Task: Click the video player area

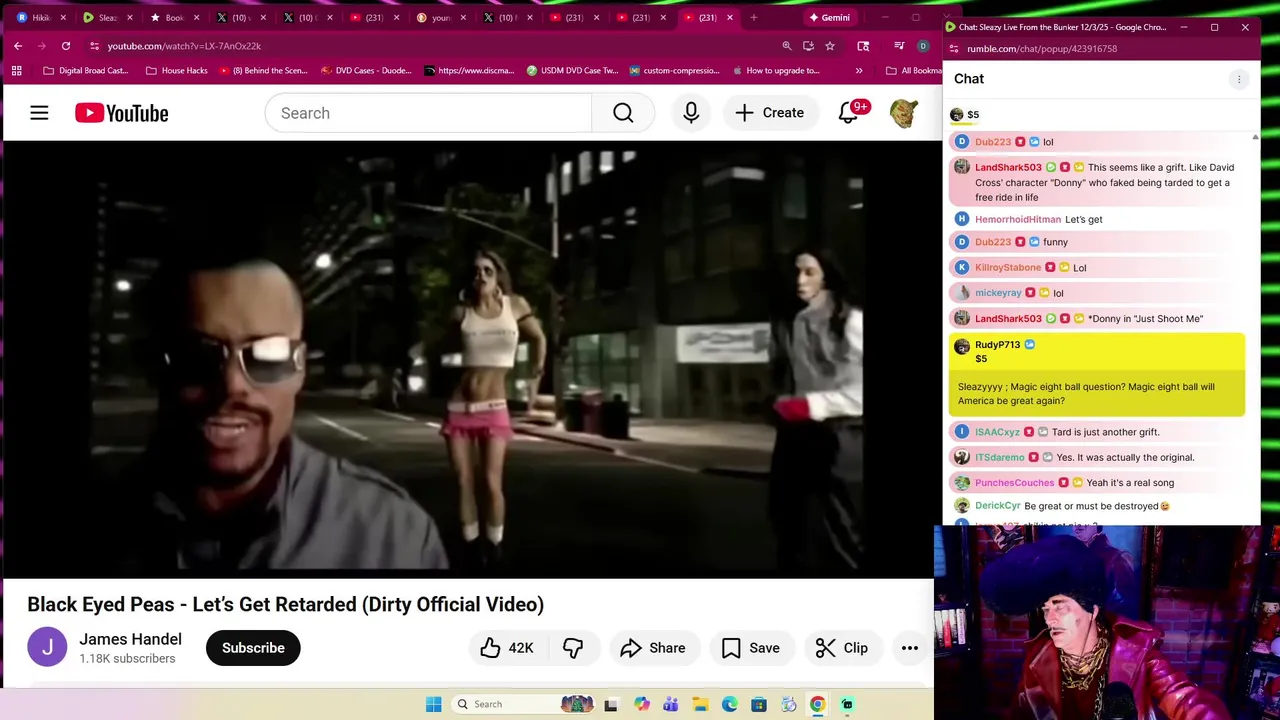Action: (x=467, y=360)
